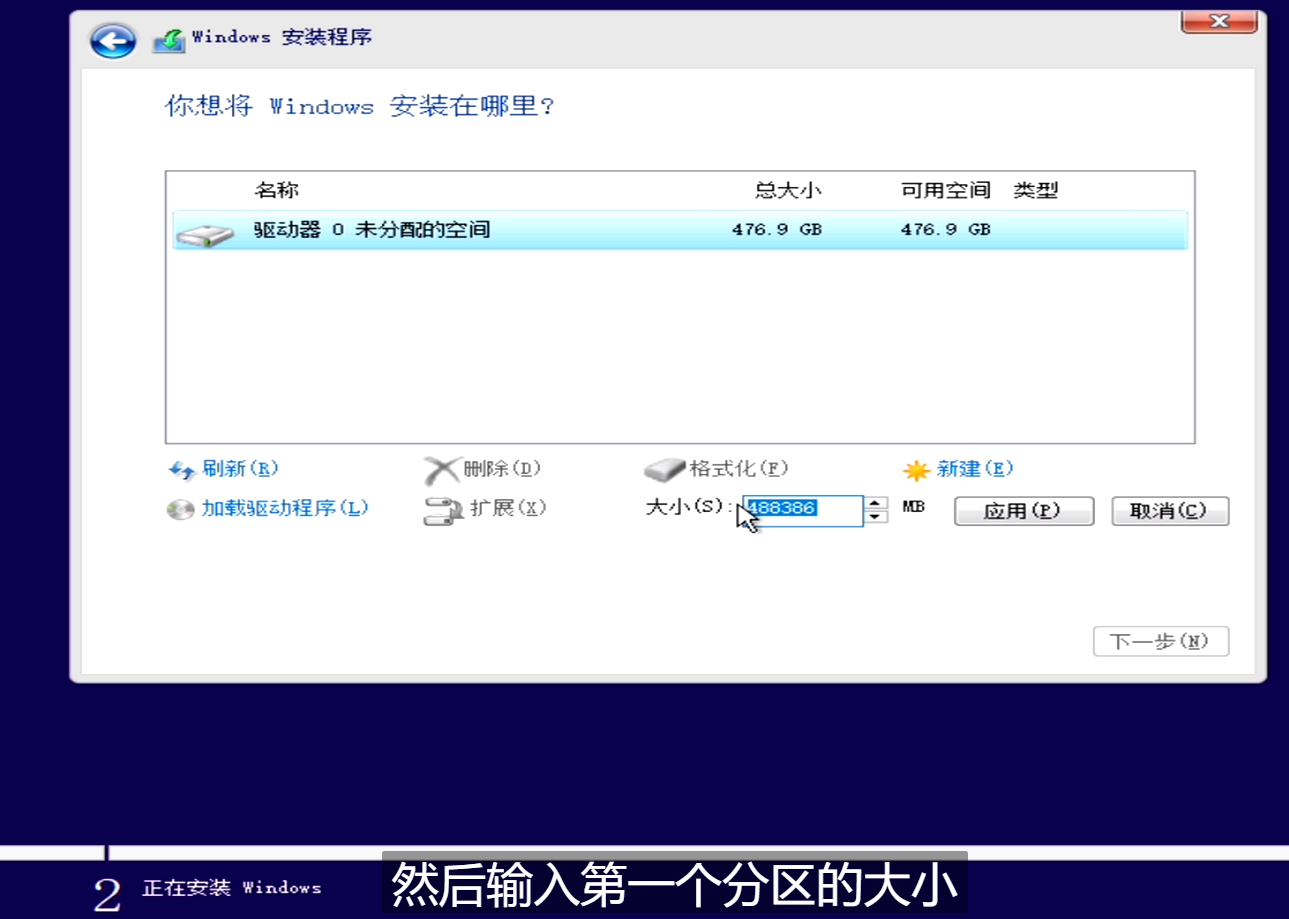1289x919 pixels.
Task: Decrease partition size with the spinner down arrow
Action: 874,517
